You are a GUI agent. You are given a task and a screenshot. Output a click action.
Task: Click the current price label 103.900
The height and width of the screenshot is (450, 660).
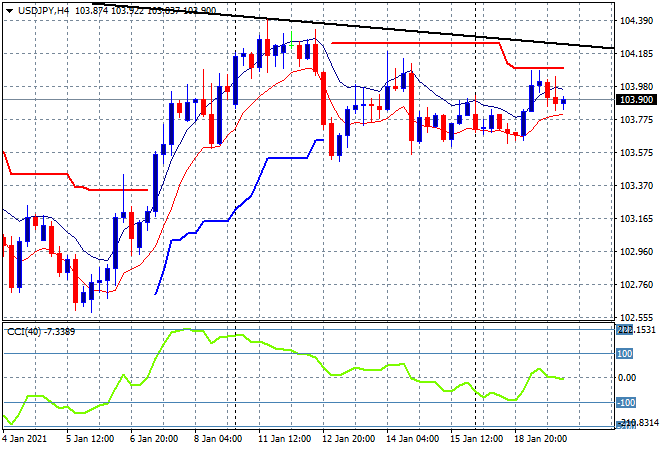point(636,100)
